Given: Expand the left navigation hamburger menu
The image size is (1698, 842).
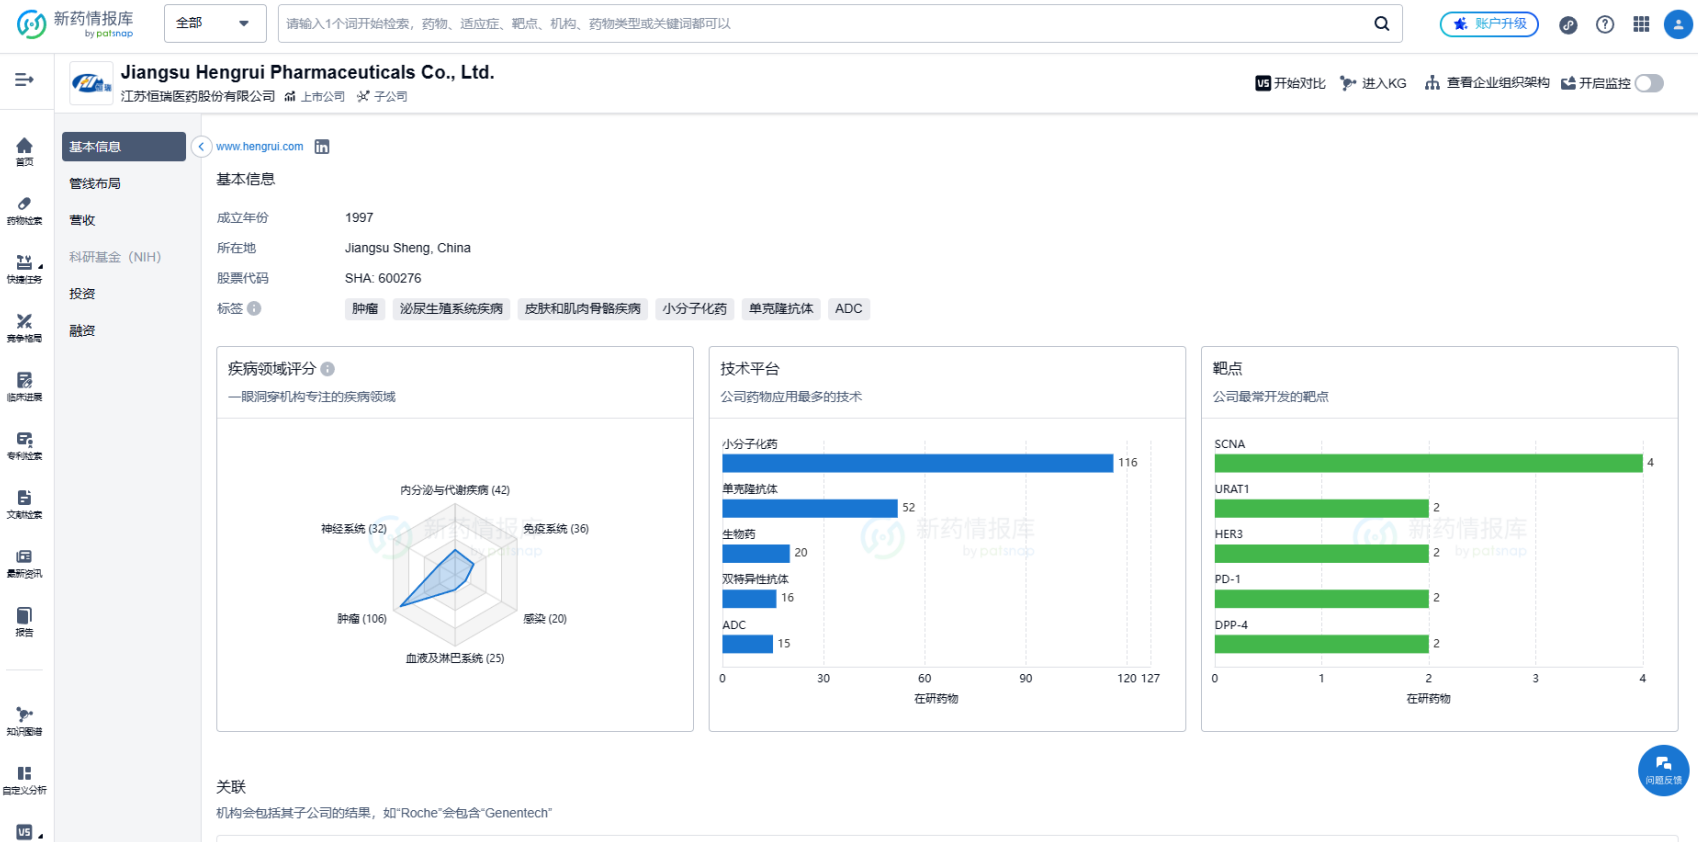Looking at the screenshot, I should coord(24,79).
